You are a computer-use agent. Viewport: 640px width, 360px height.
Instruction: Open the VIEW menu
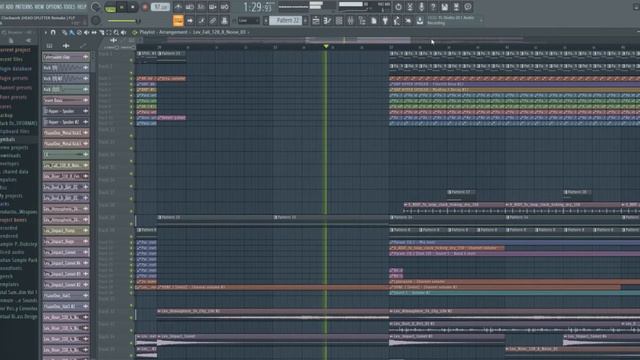point(39,7)
